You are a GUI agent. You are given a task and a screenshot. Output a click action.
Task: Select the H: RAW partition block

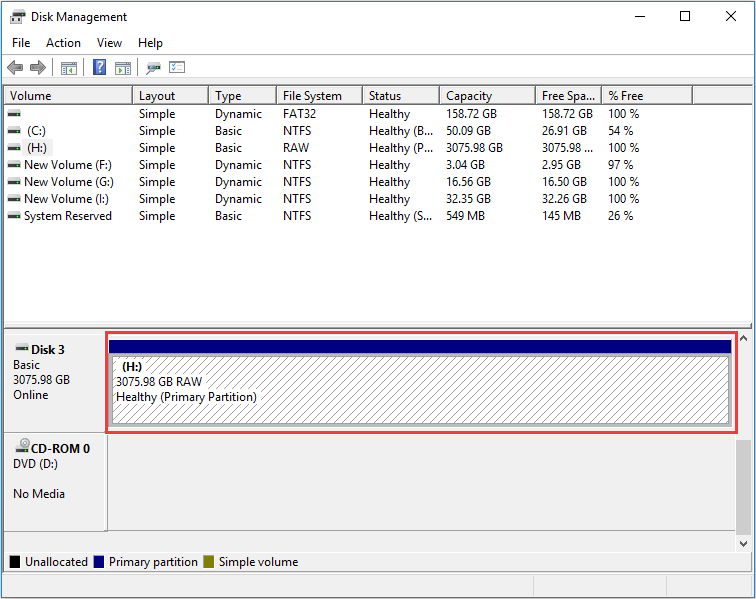(x=420, y=390)
